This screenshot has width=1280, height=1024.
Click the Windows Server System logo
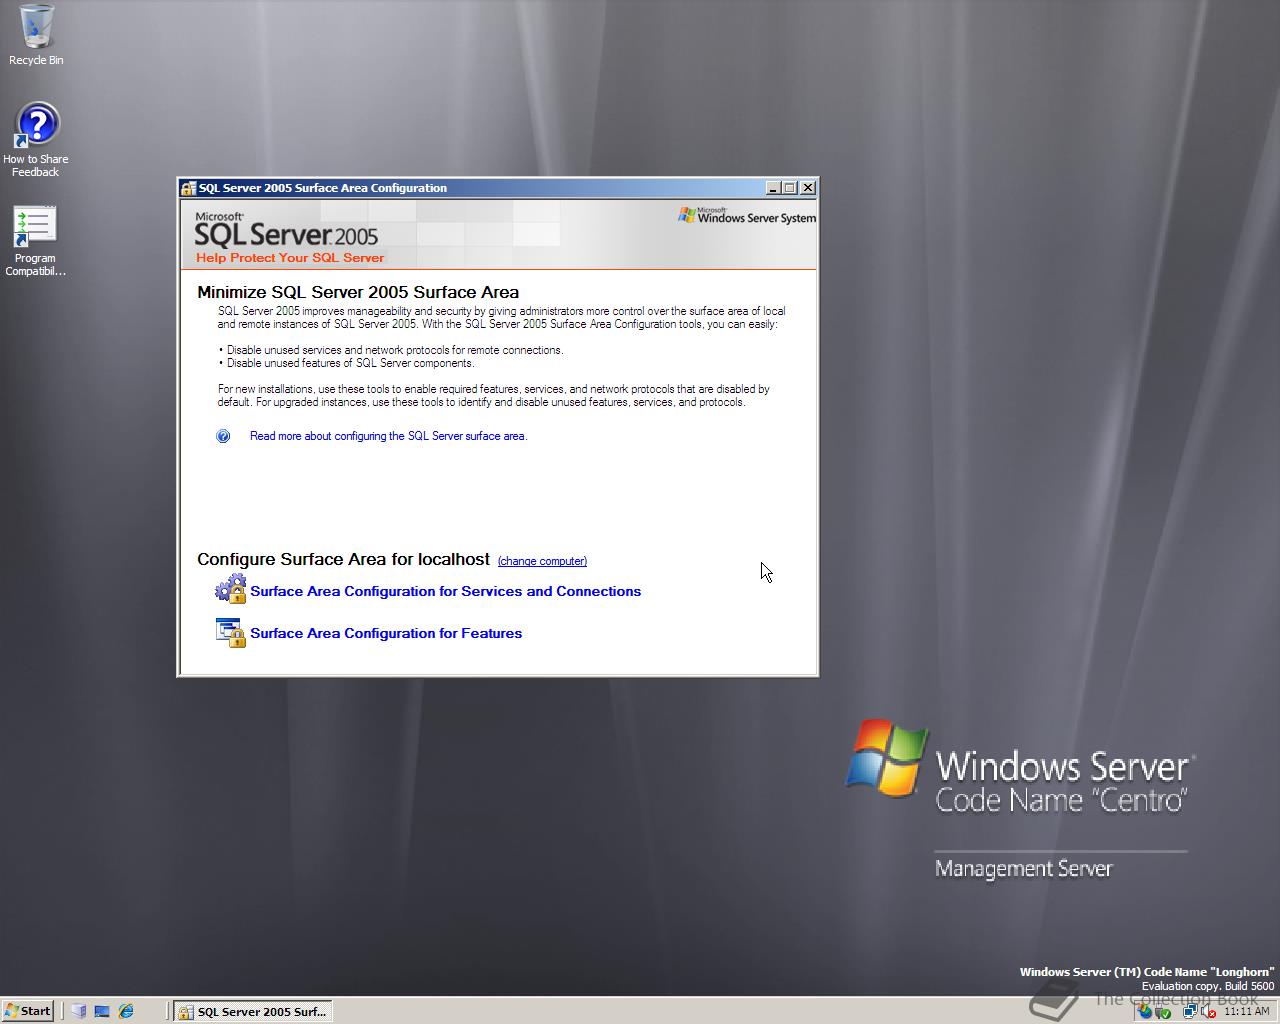click(x=746, y=215)
